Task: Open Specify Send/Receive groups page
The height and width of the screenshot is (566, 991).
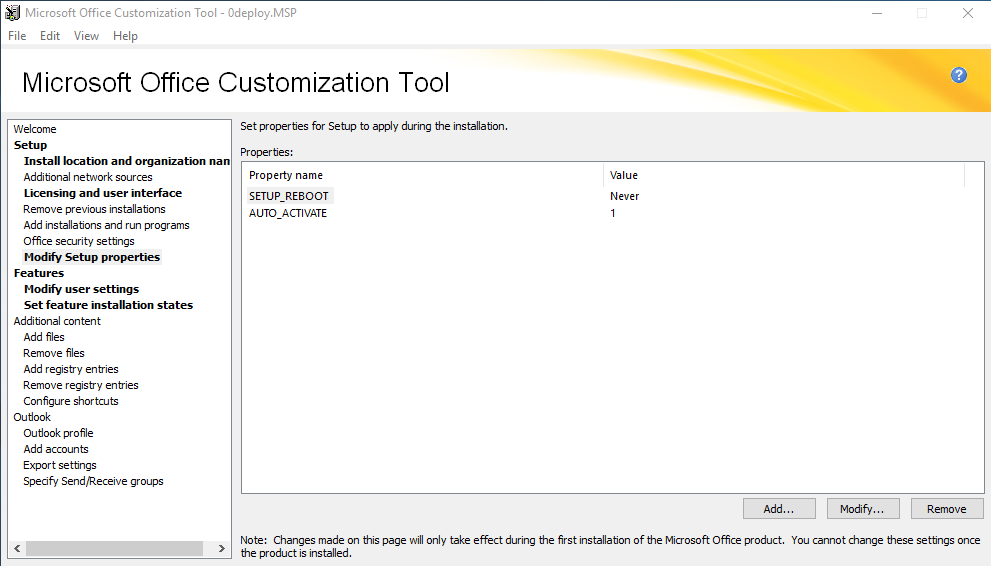Action: (x=93, y=481)
